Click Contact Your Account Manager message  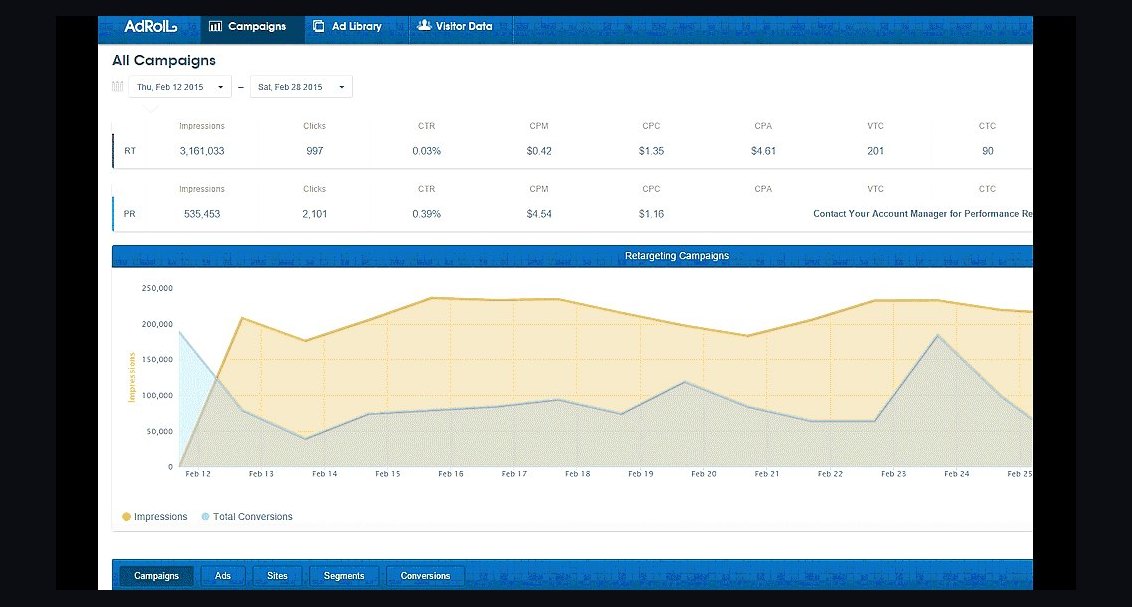pos(923,214)
